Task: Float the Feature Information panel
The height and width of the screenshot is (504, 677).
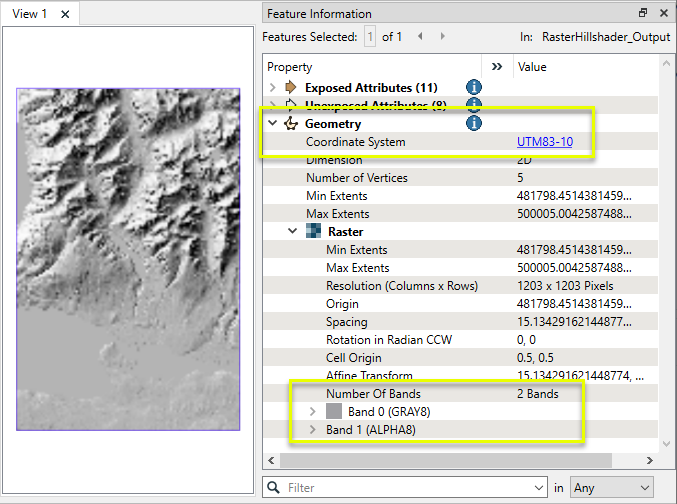Action: pyautogui.click(x=643, y=13)
